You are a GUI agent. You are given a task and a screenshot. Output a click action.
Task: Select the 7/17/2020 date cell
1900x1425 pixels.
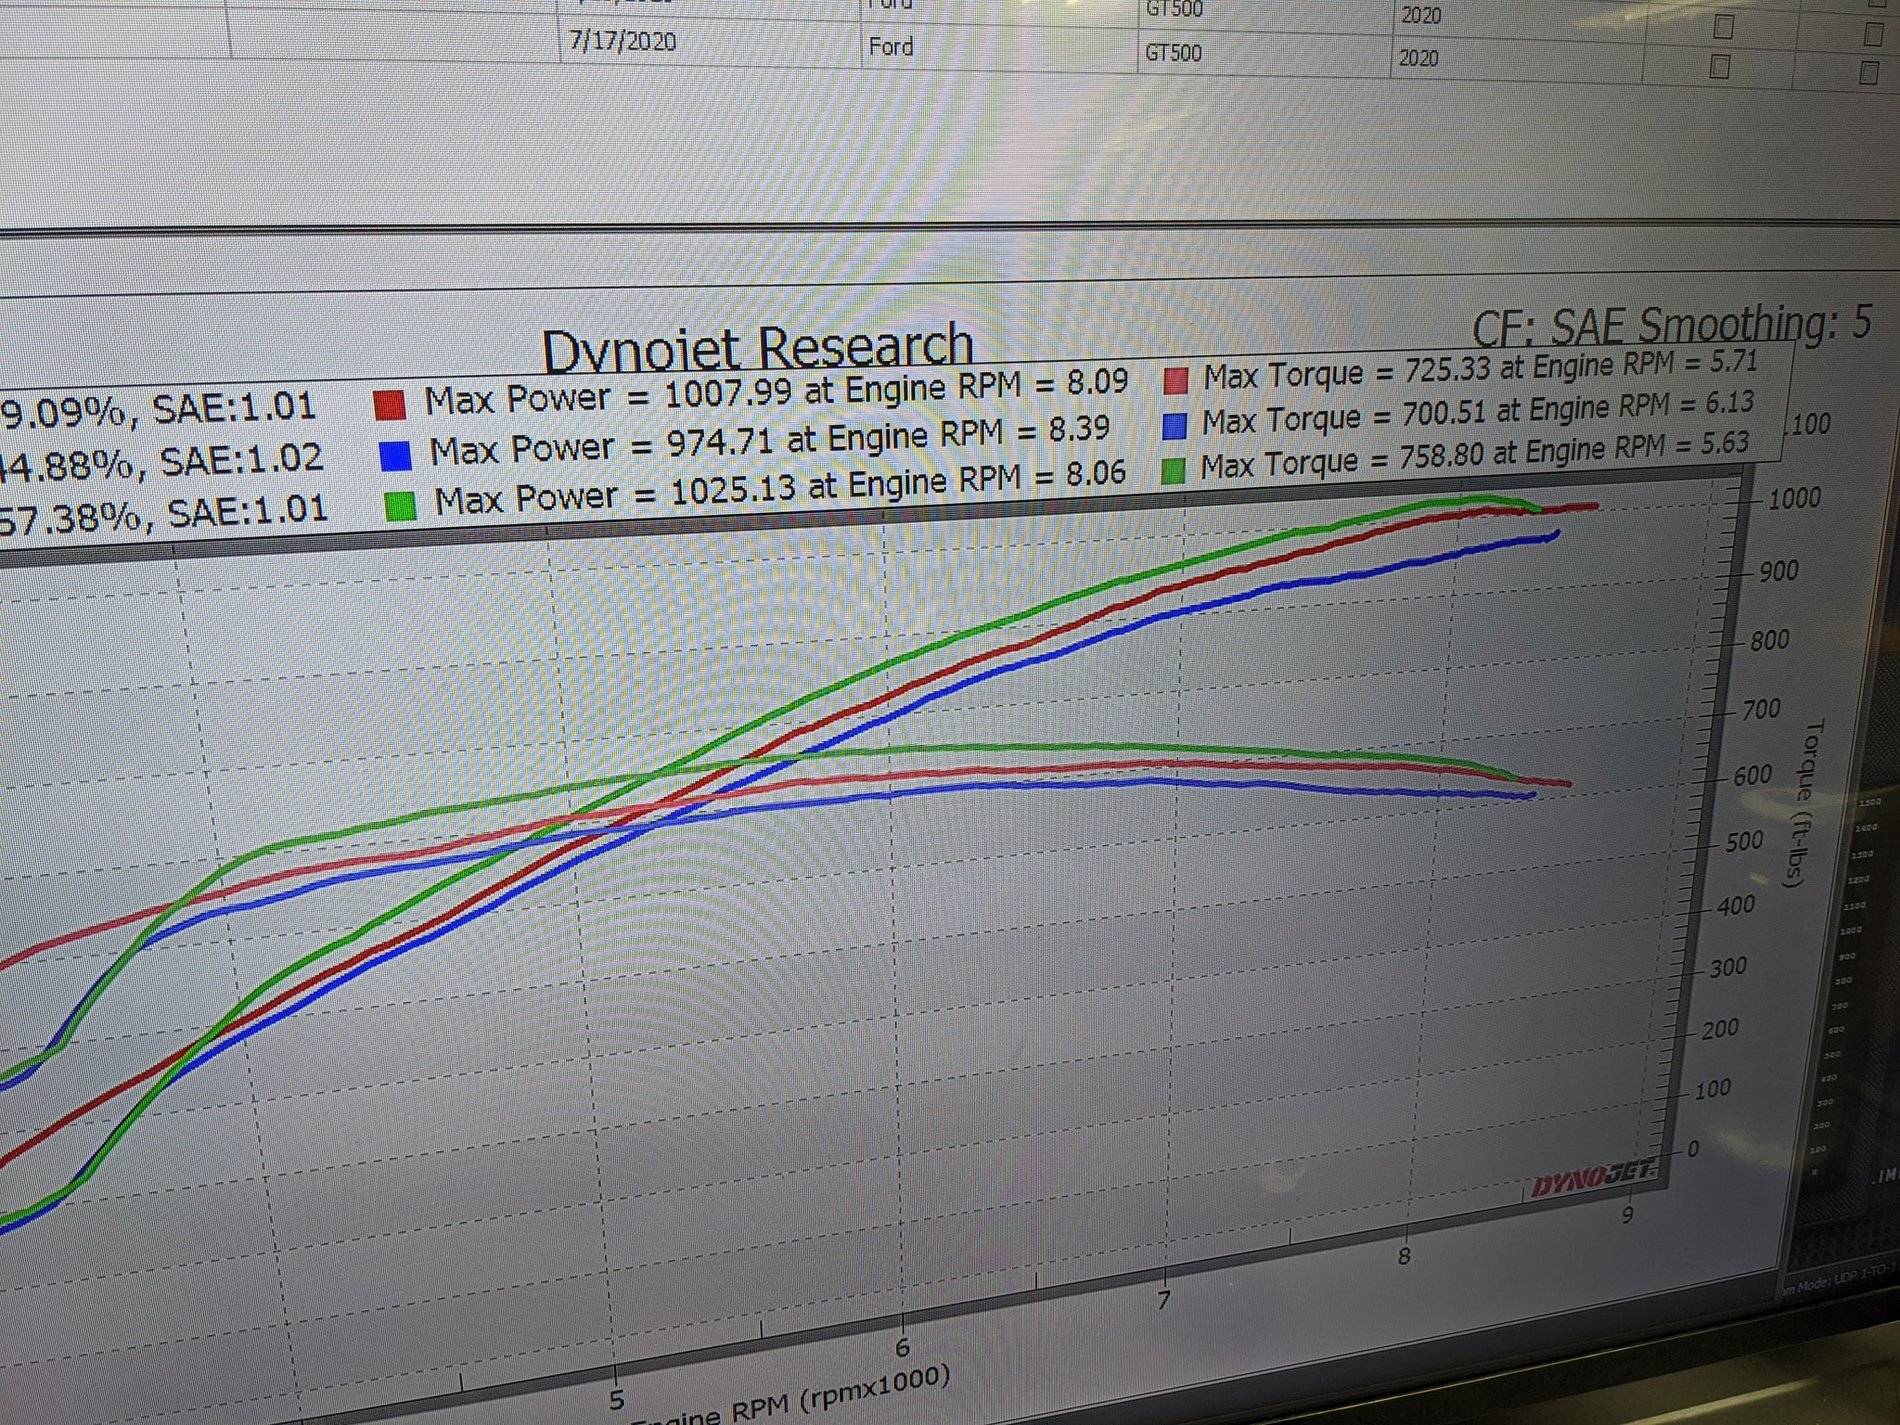(622, 42)
